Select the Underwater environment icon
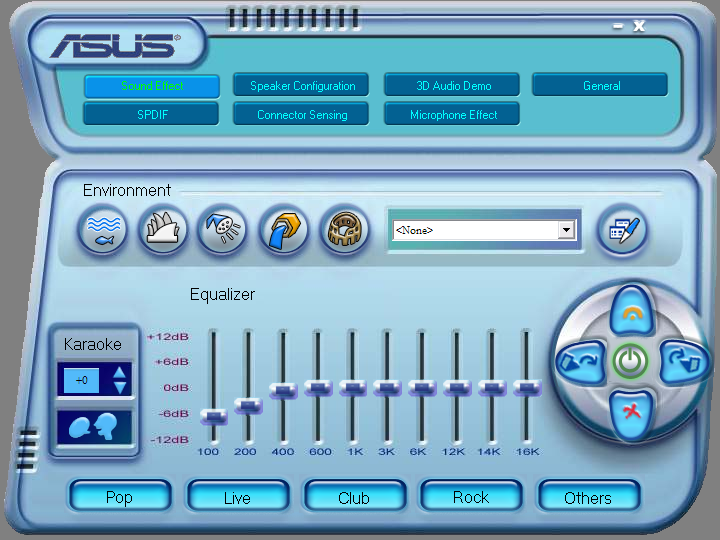The height and width of the screenshot is (540, 720). pos(103,232)
